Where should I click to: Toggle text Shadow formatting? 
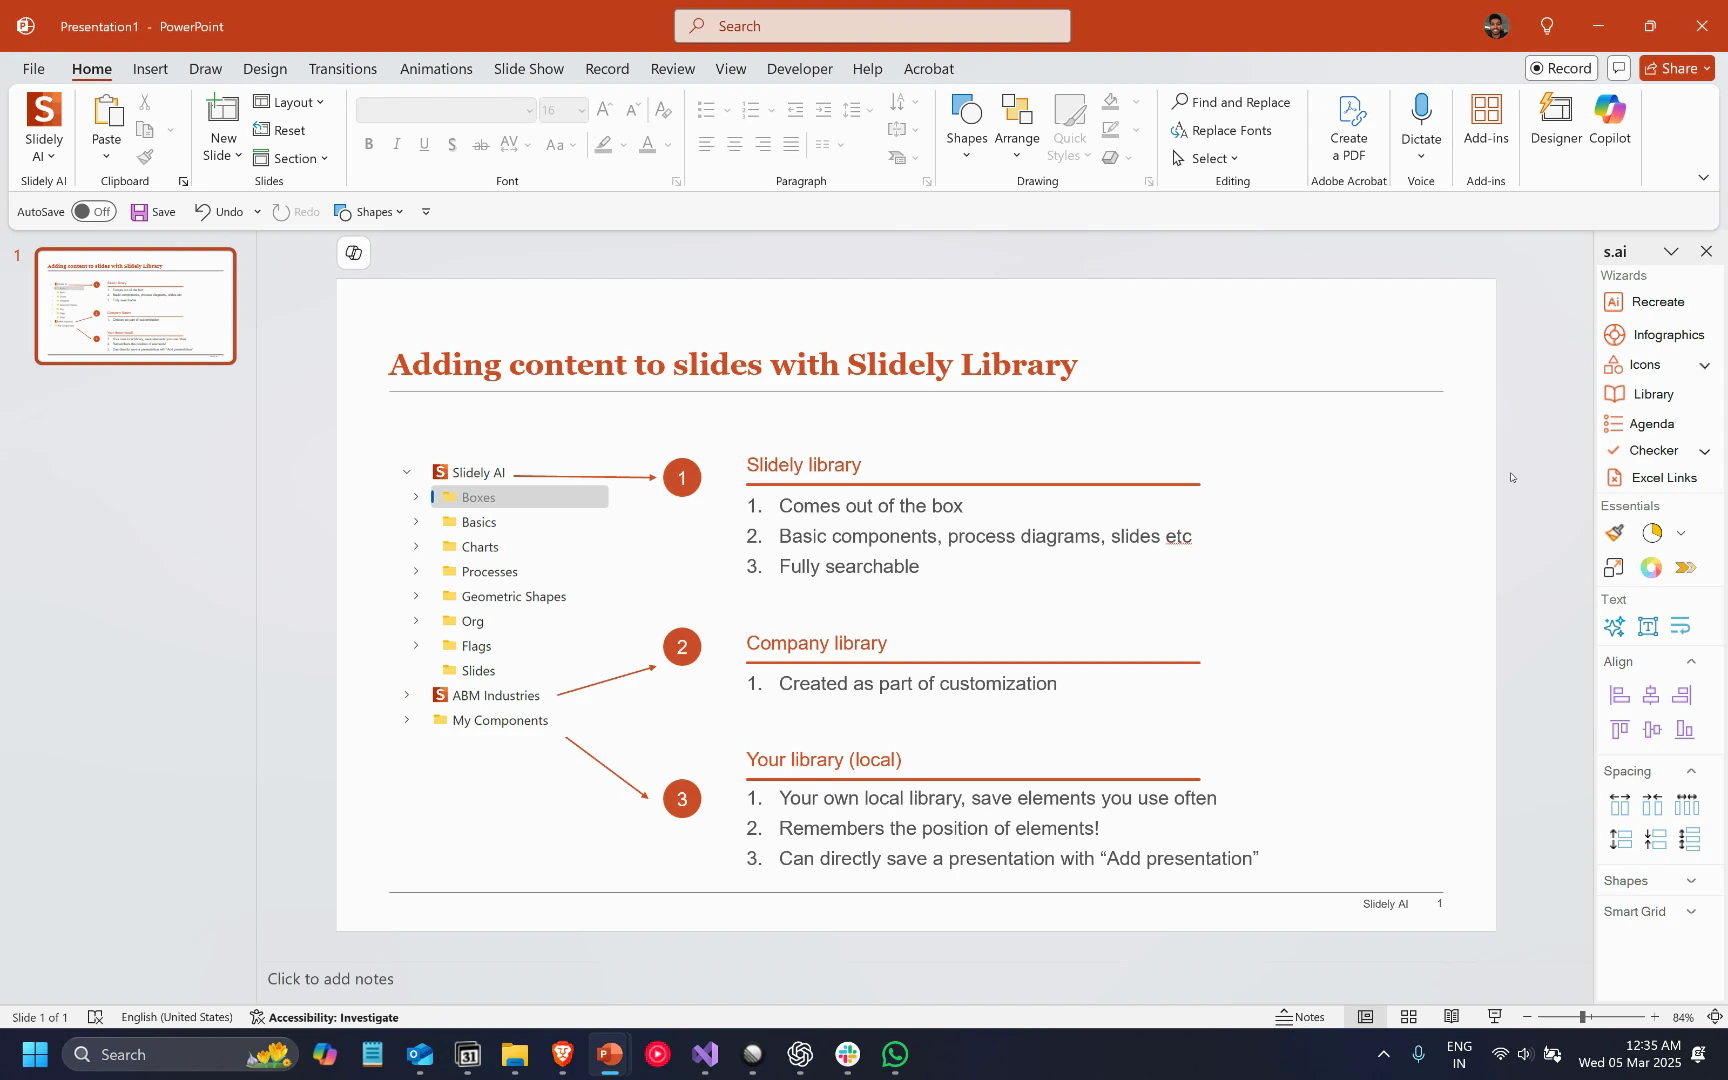[452, 145]
